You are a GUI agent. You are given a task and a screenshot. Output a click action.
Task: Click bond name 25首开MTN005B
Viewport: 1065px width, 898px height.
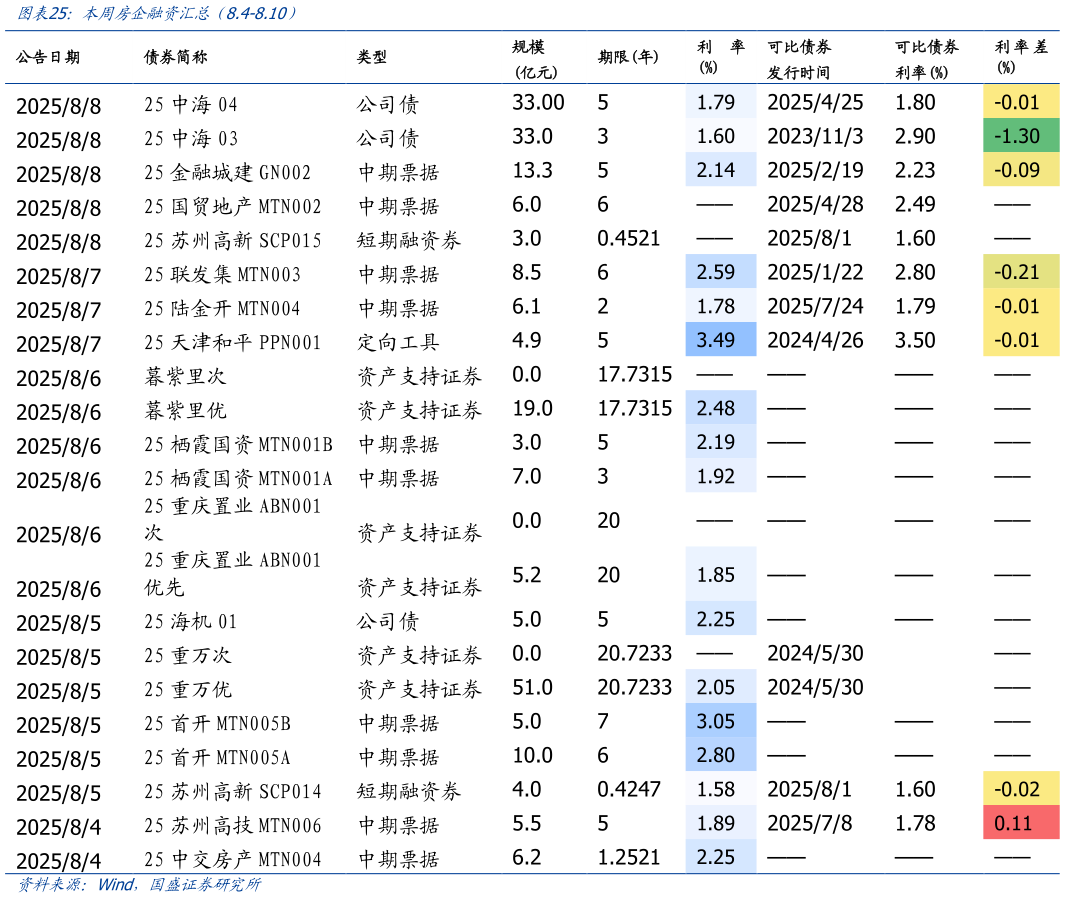[x=217, y=723]
